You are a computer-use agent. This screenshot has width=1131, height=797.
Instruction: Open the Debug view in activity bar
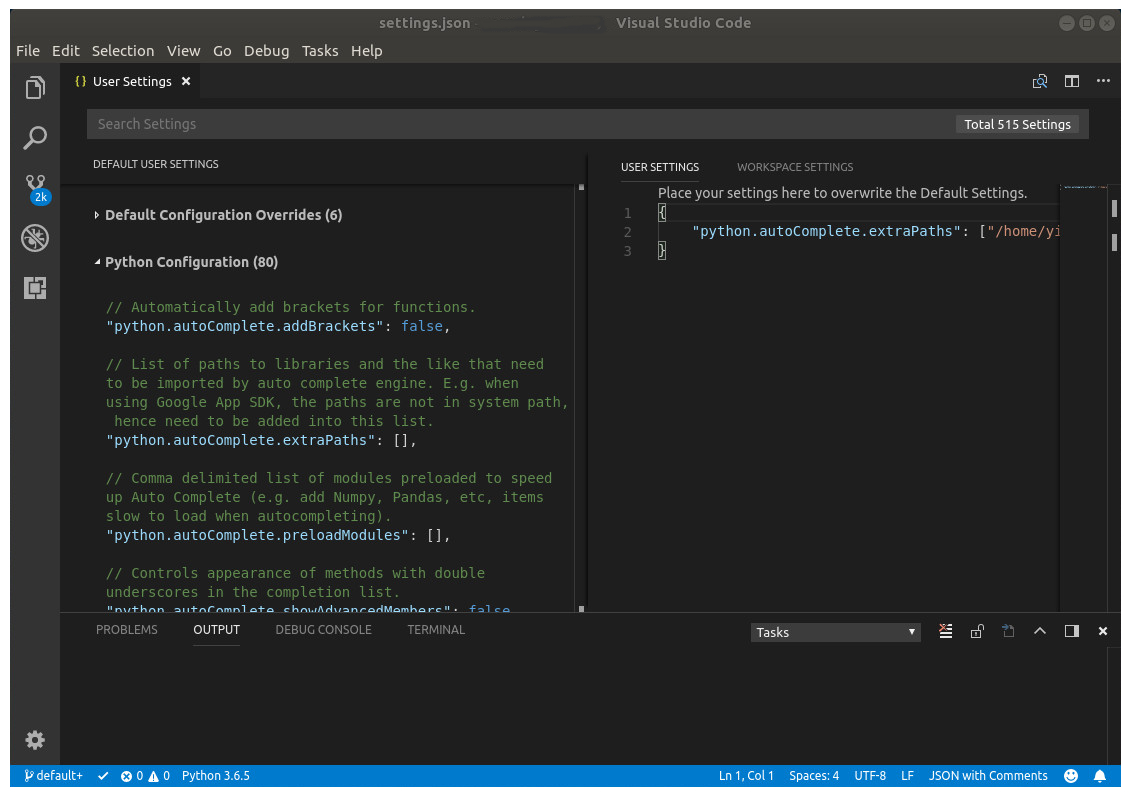pos(35,238)
